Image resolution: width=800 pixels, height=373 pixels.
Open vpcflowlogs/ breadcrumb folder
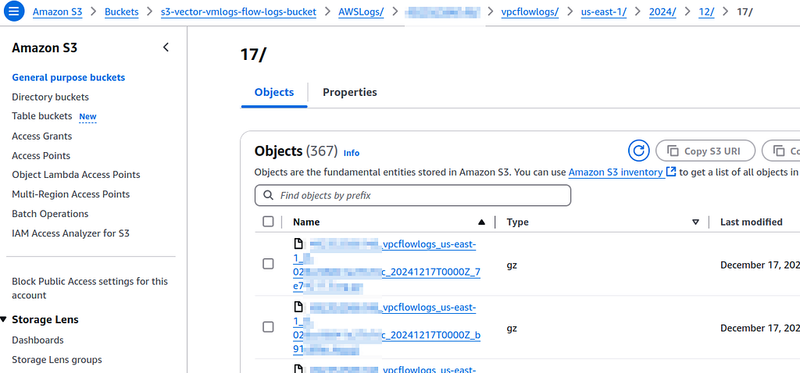pyautogui.click(x=530, y=12)
